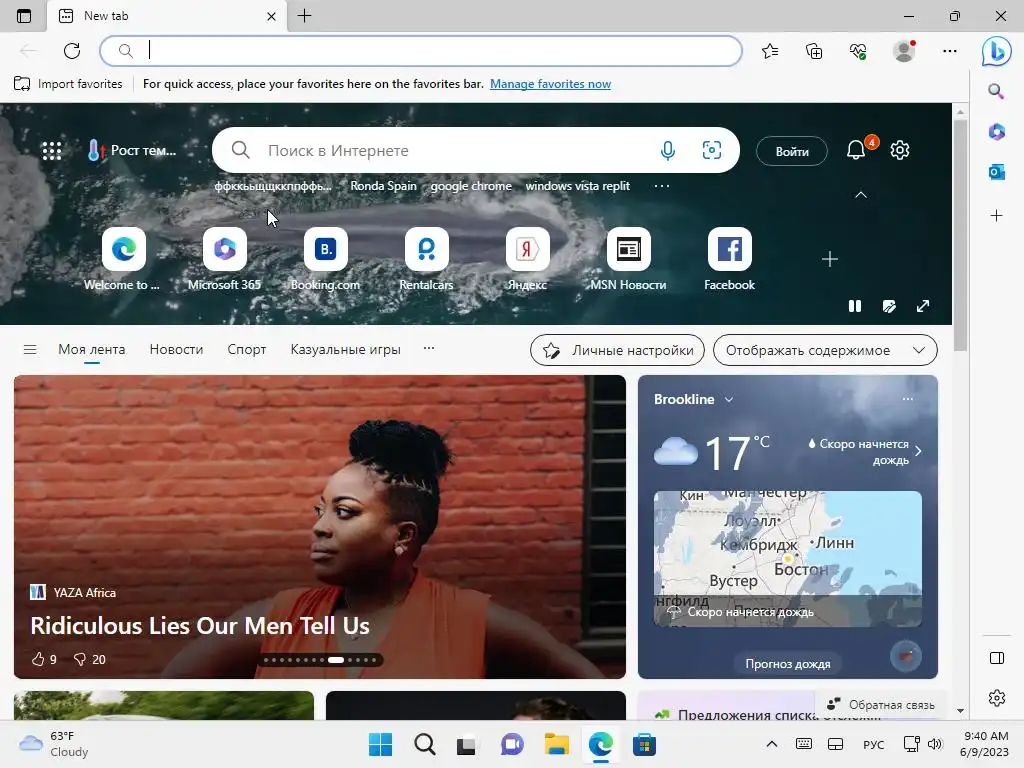Add a sidebar app with plus icon
The image size is (1024, 768).
(997, 216)
